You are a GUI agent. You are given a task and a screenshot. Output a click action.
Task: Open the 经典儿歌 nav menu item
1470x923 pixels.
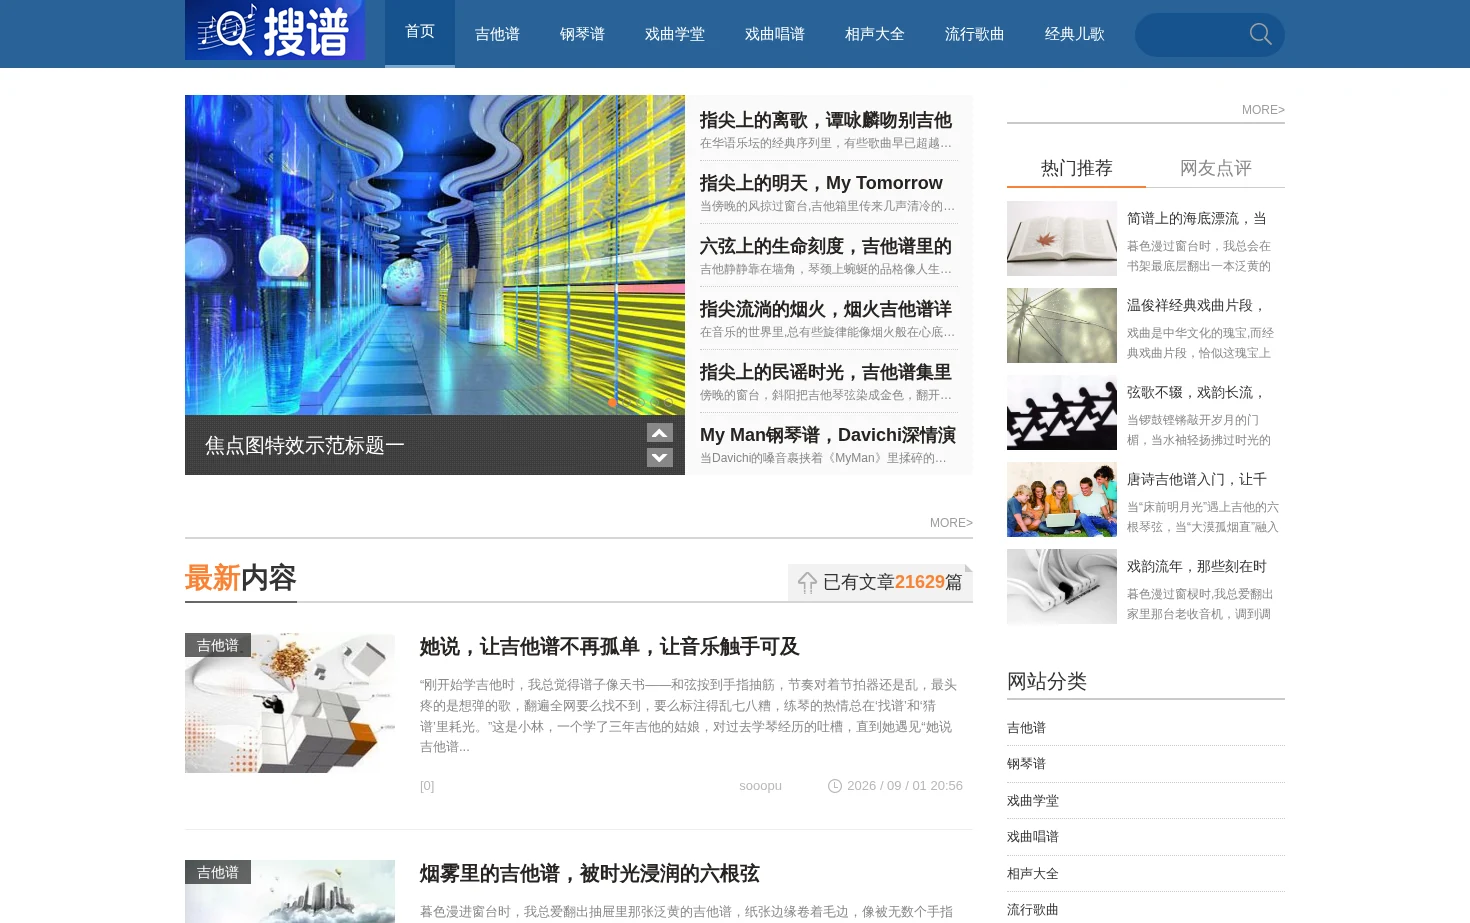[x=1075, y=34]
